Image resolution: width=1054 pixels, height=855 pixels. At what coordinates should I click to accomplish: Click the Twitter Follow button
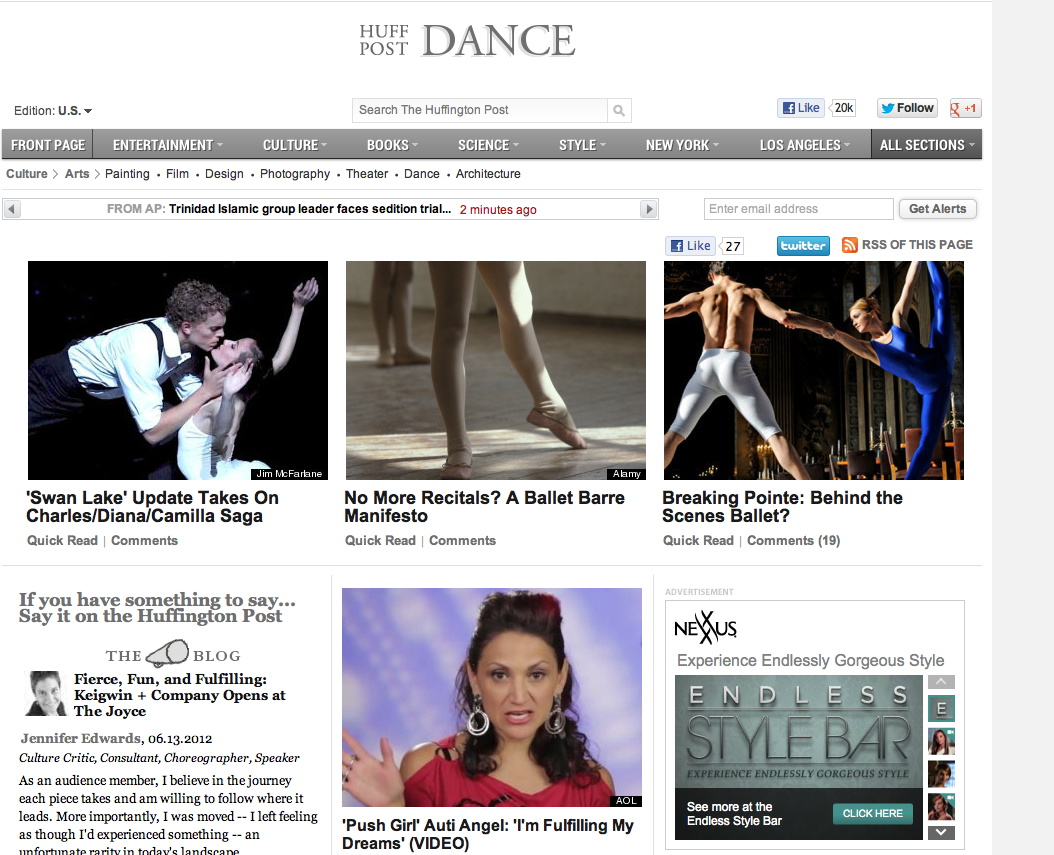[907, 108]
